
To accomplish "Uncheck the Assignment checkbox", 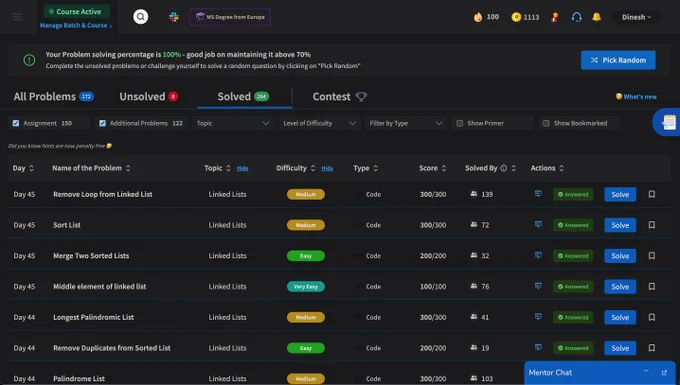I will 16,123.
